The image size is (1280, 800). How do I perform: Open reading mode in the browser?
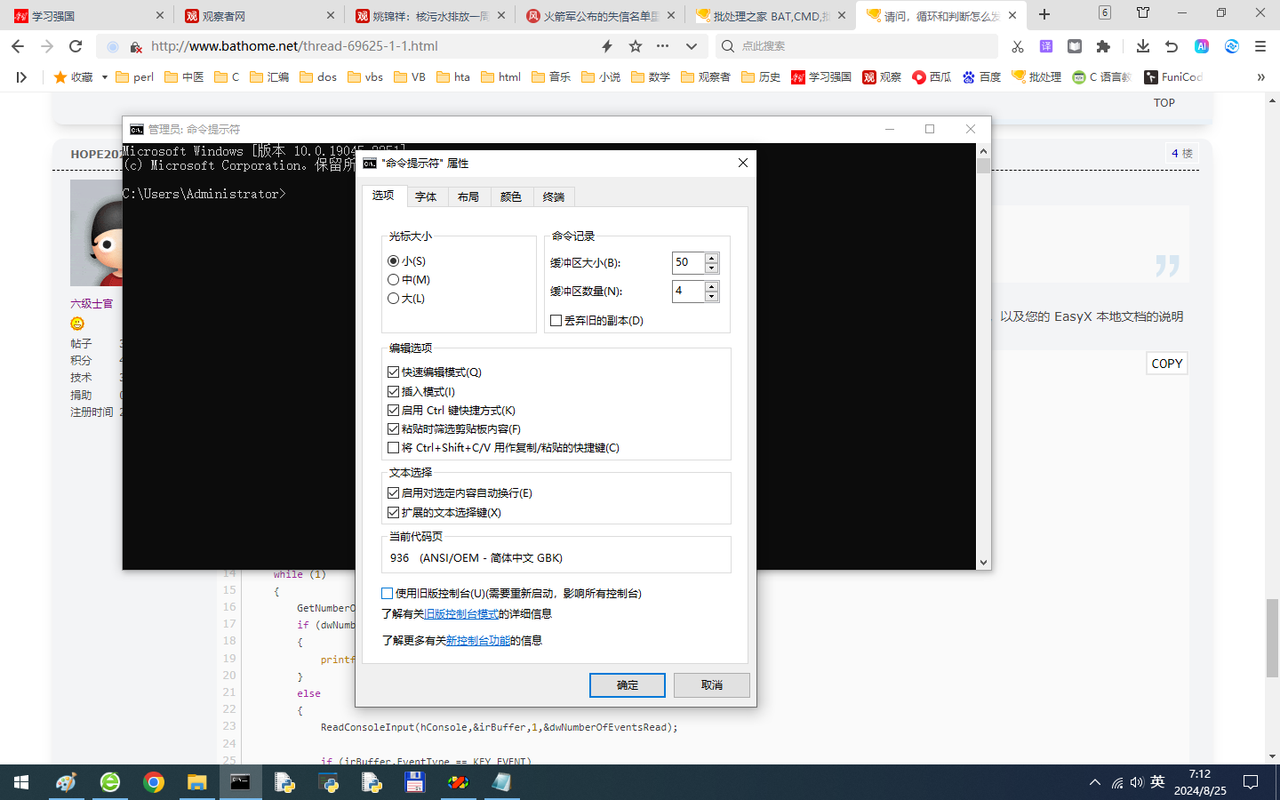[x=1074, y=47]
